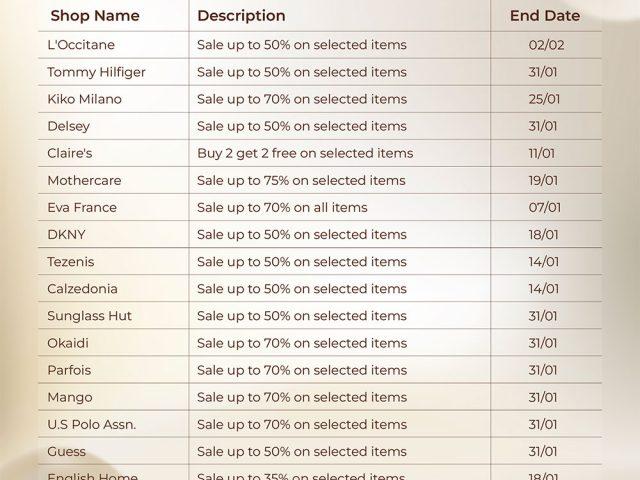Image resolution: width=640 pixels, height=480 pixels.
Task: Select the Calzedonia shop name
Action: click(82, 288)
